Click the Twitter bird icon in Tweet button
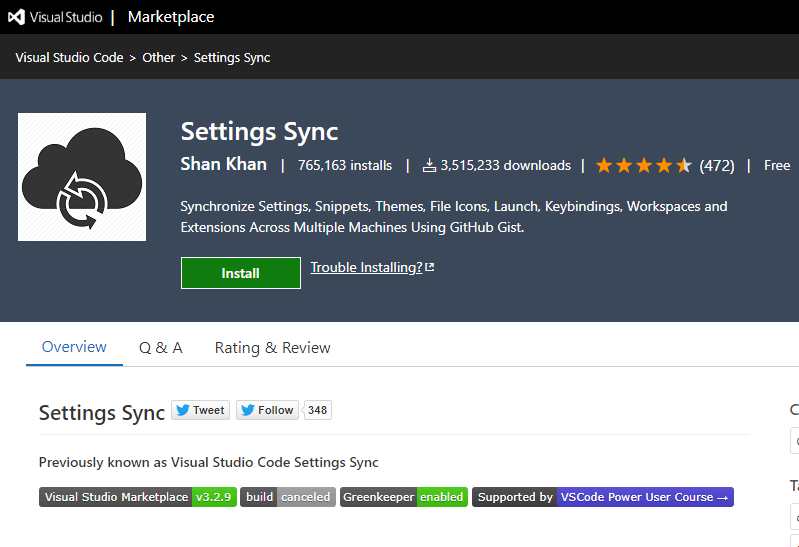This screenshot has width=799, height=547. pos(183,410)
